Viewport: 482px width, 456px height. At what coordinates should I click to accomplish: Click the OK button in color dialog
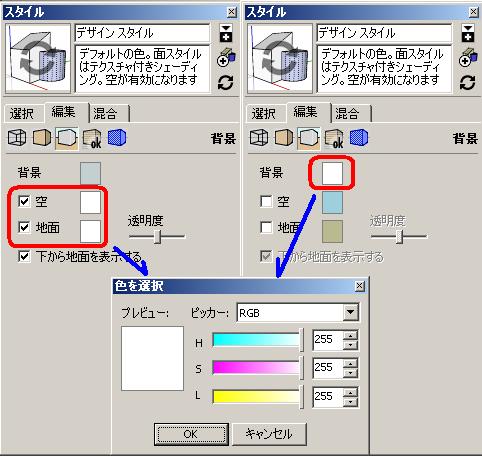tap(191, 434)
